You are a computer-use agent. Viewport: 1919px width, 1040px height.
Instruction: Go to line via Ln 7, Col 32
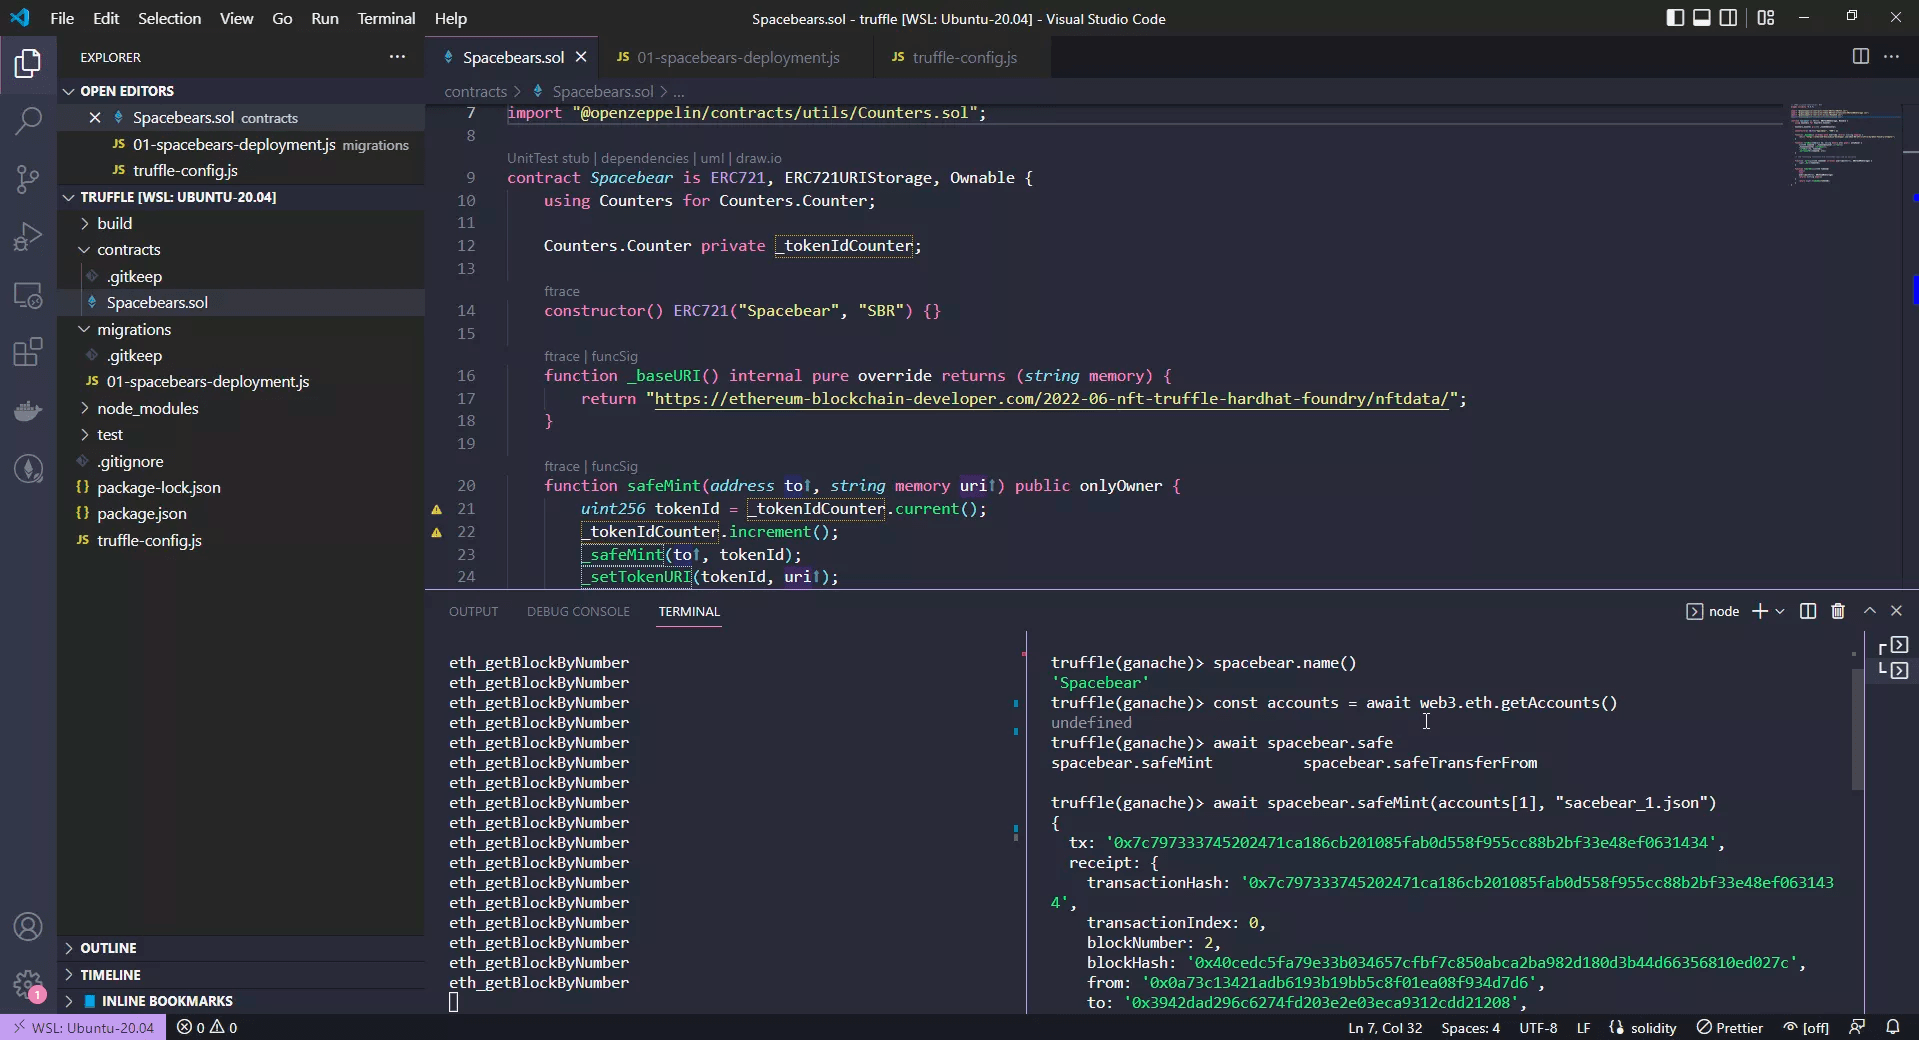(x=1384, y=1027)
